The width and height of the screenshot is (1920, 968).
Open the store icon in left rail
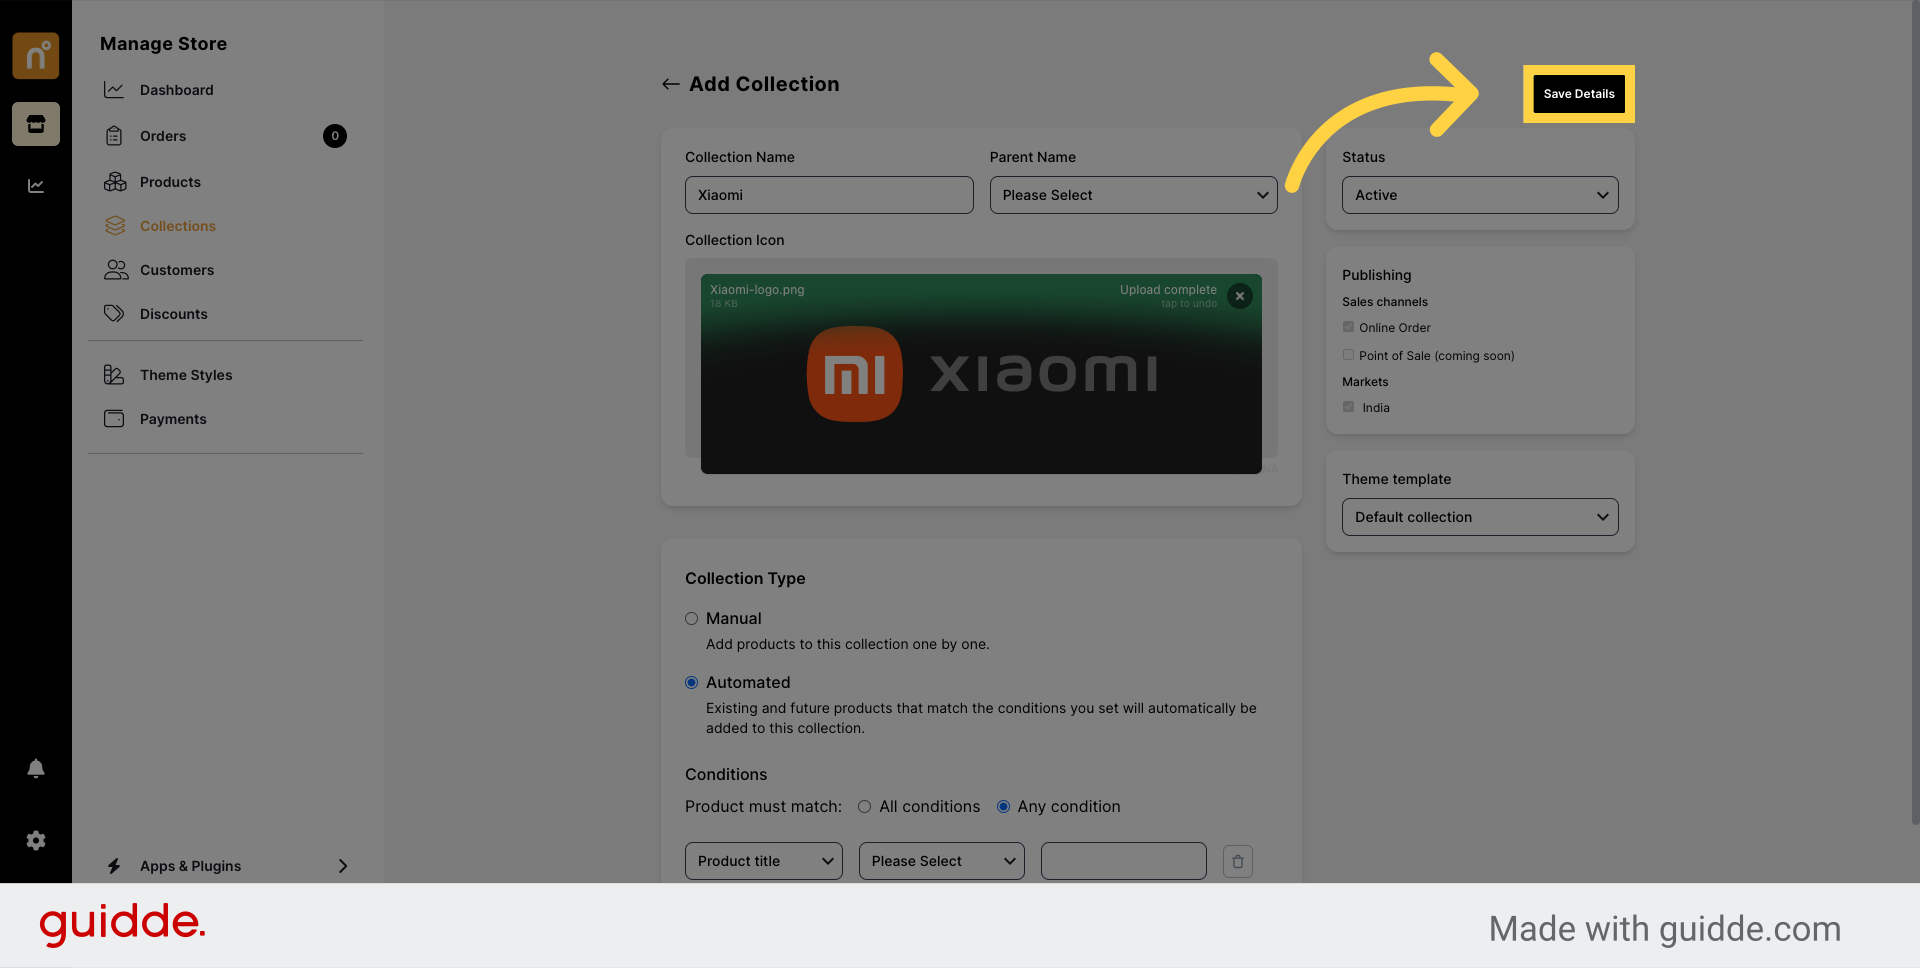(x=36, y=124)
